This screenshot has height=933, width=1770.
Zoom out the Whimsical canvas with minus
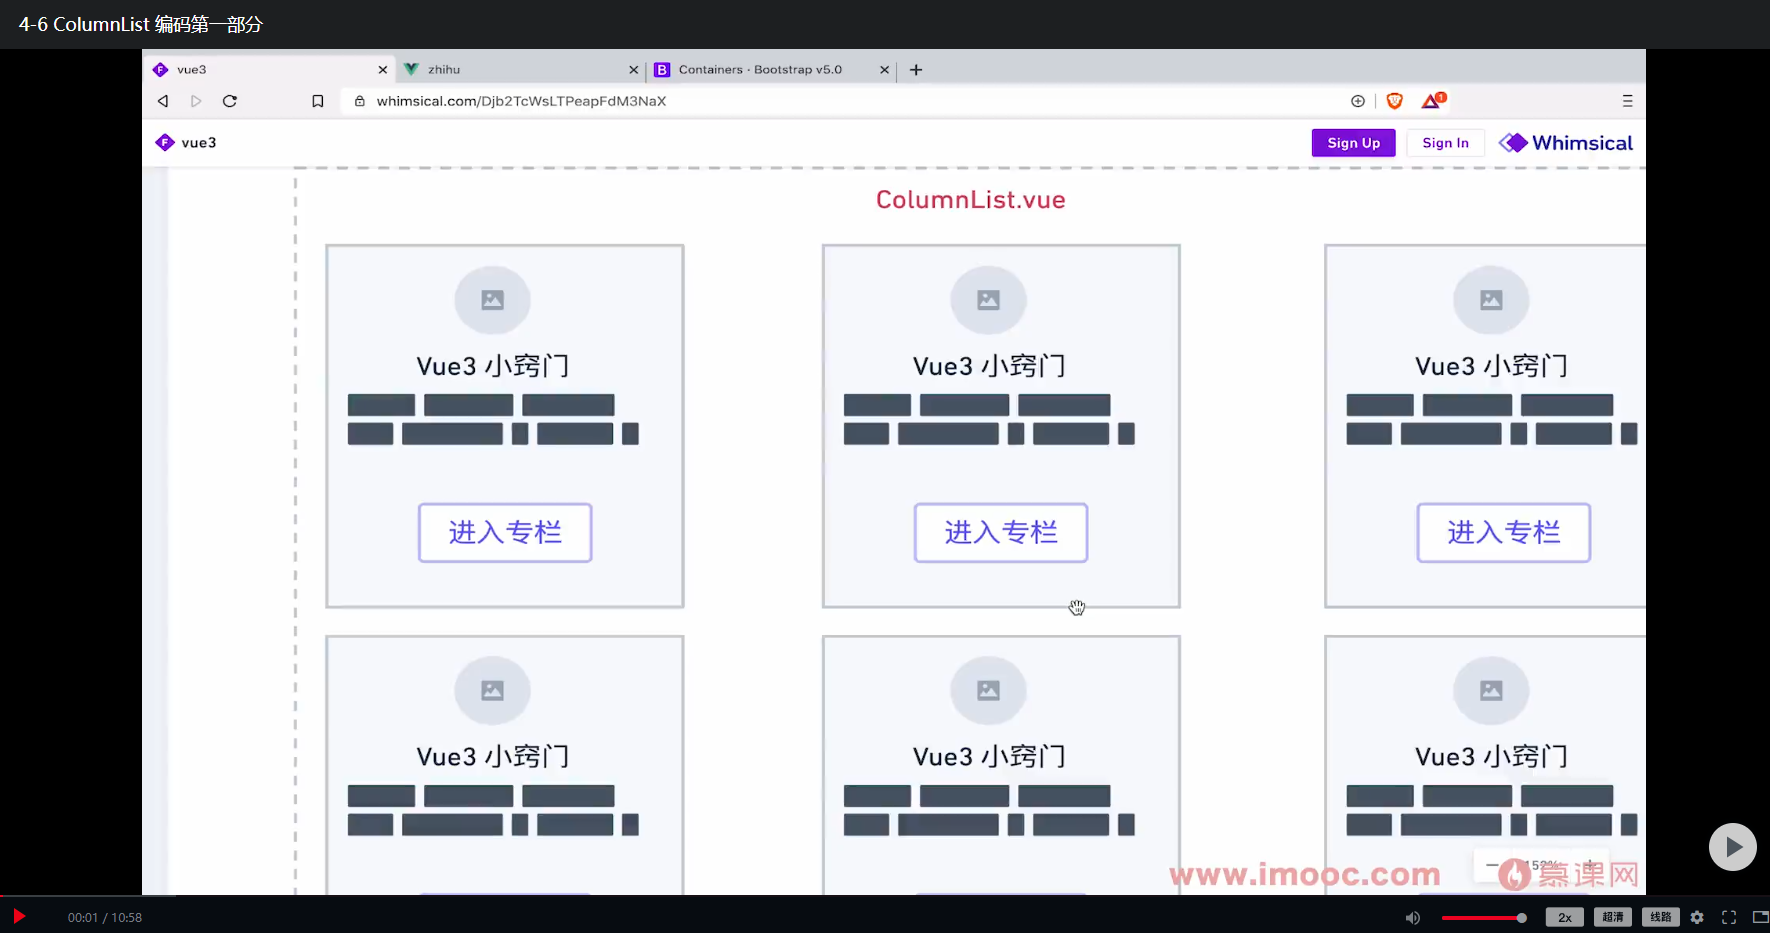[1492, 865]
